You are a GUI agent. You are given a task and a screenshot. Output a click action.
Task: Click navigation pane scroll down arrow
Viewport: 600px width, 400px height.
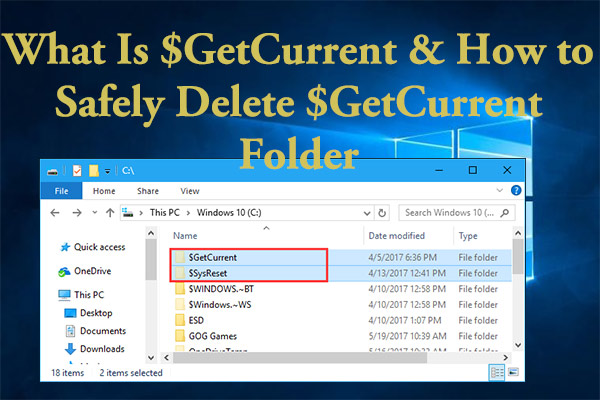tap(151, 358)
